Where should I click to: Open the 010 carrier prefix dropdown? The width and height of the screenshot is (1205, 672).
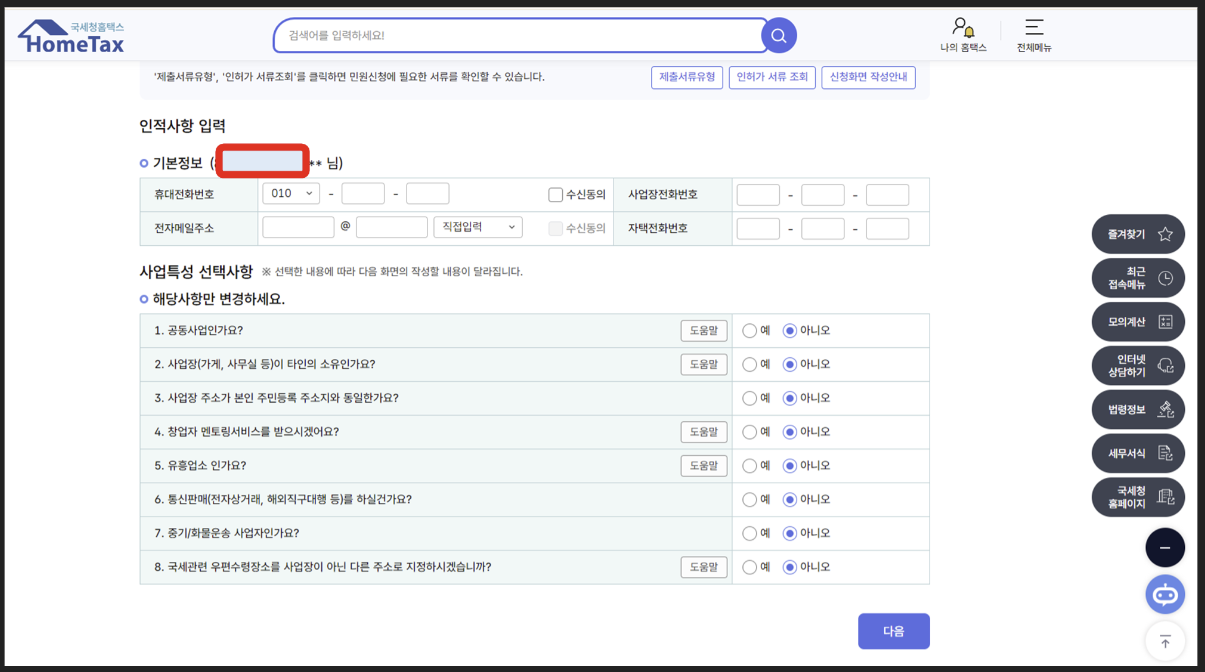point(293,193)
